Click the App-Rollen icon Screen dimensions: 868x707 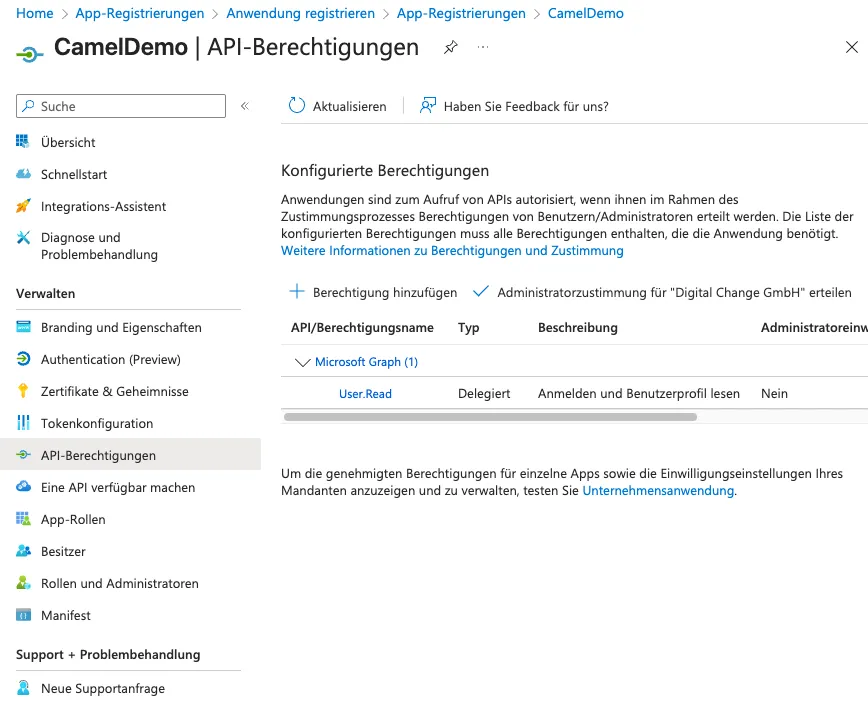tap(23, 519)
